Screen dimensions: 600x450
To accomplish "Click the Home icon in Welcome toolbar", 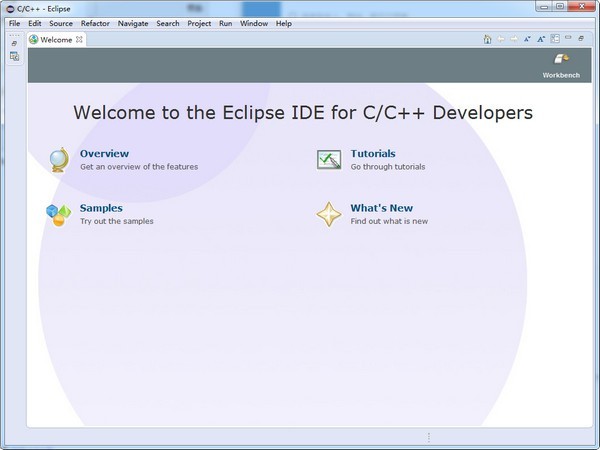I will (x=487, y=39).
